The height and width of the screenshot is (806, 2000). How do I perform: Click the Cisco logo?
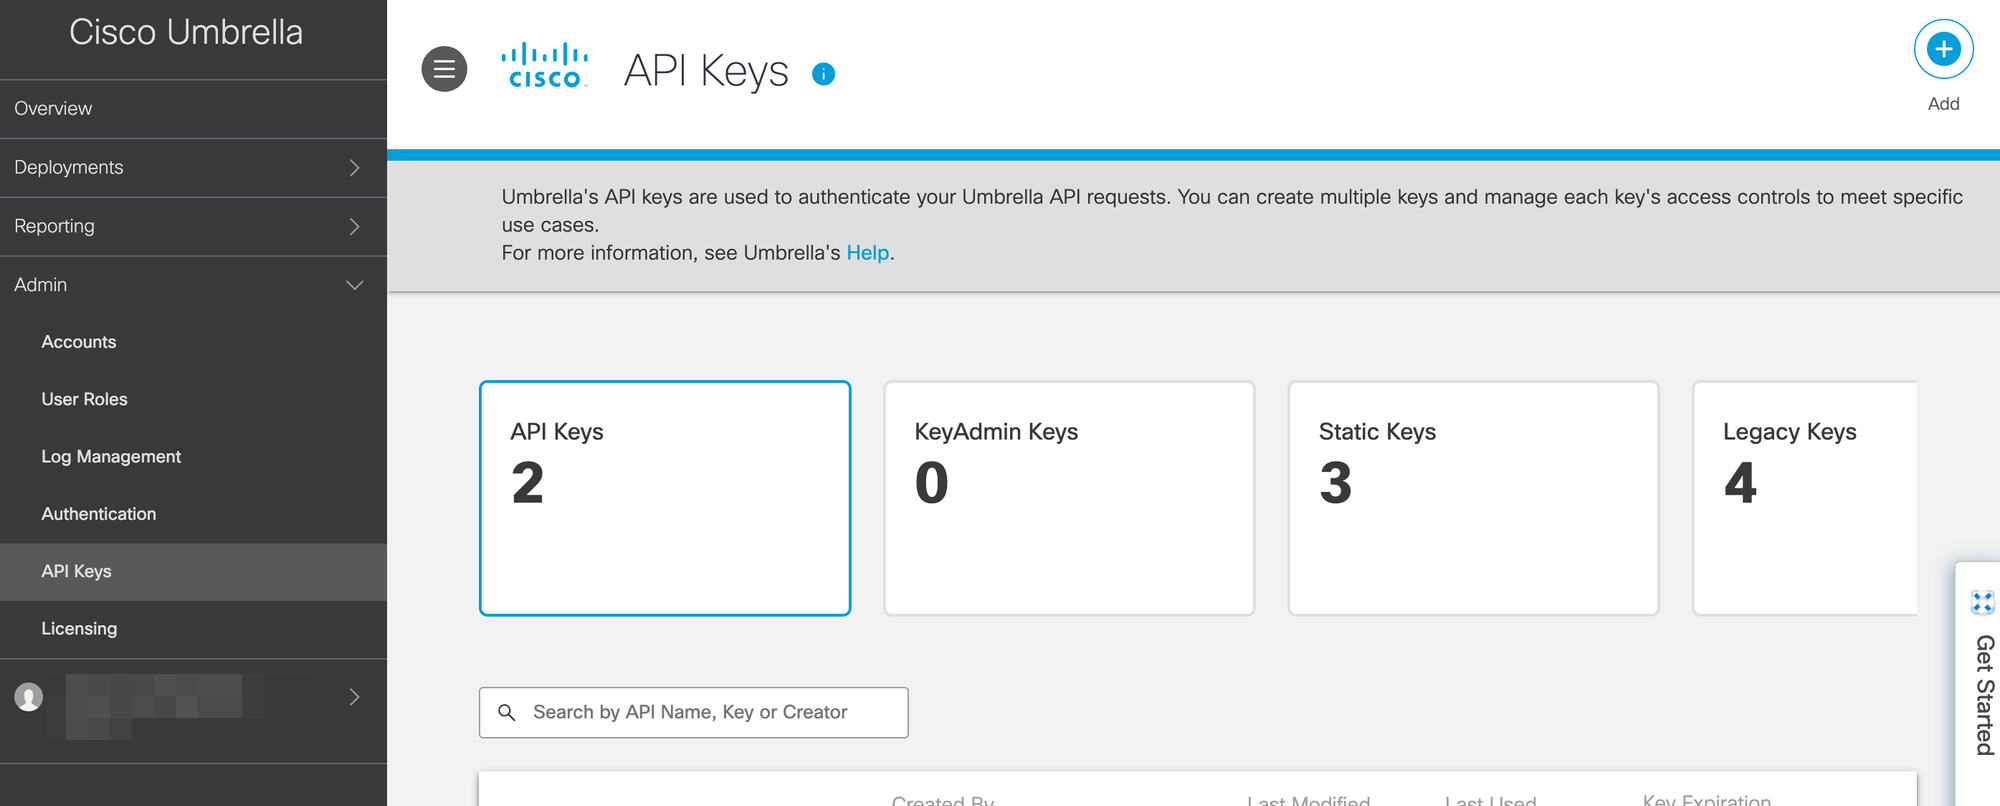tap(544, 66)
